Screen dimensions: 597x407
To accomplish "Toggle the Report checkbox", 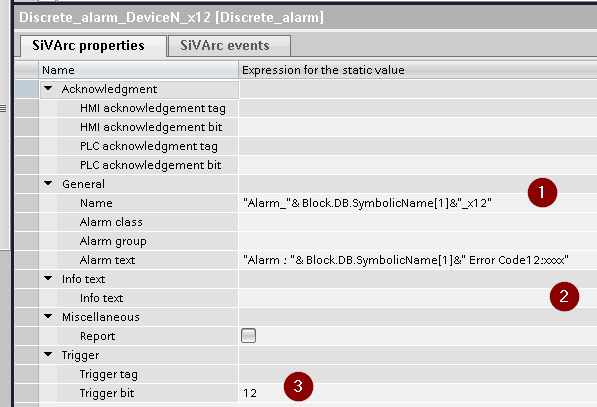I will 249,336.
